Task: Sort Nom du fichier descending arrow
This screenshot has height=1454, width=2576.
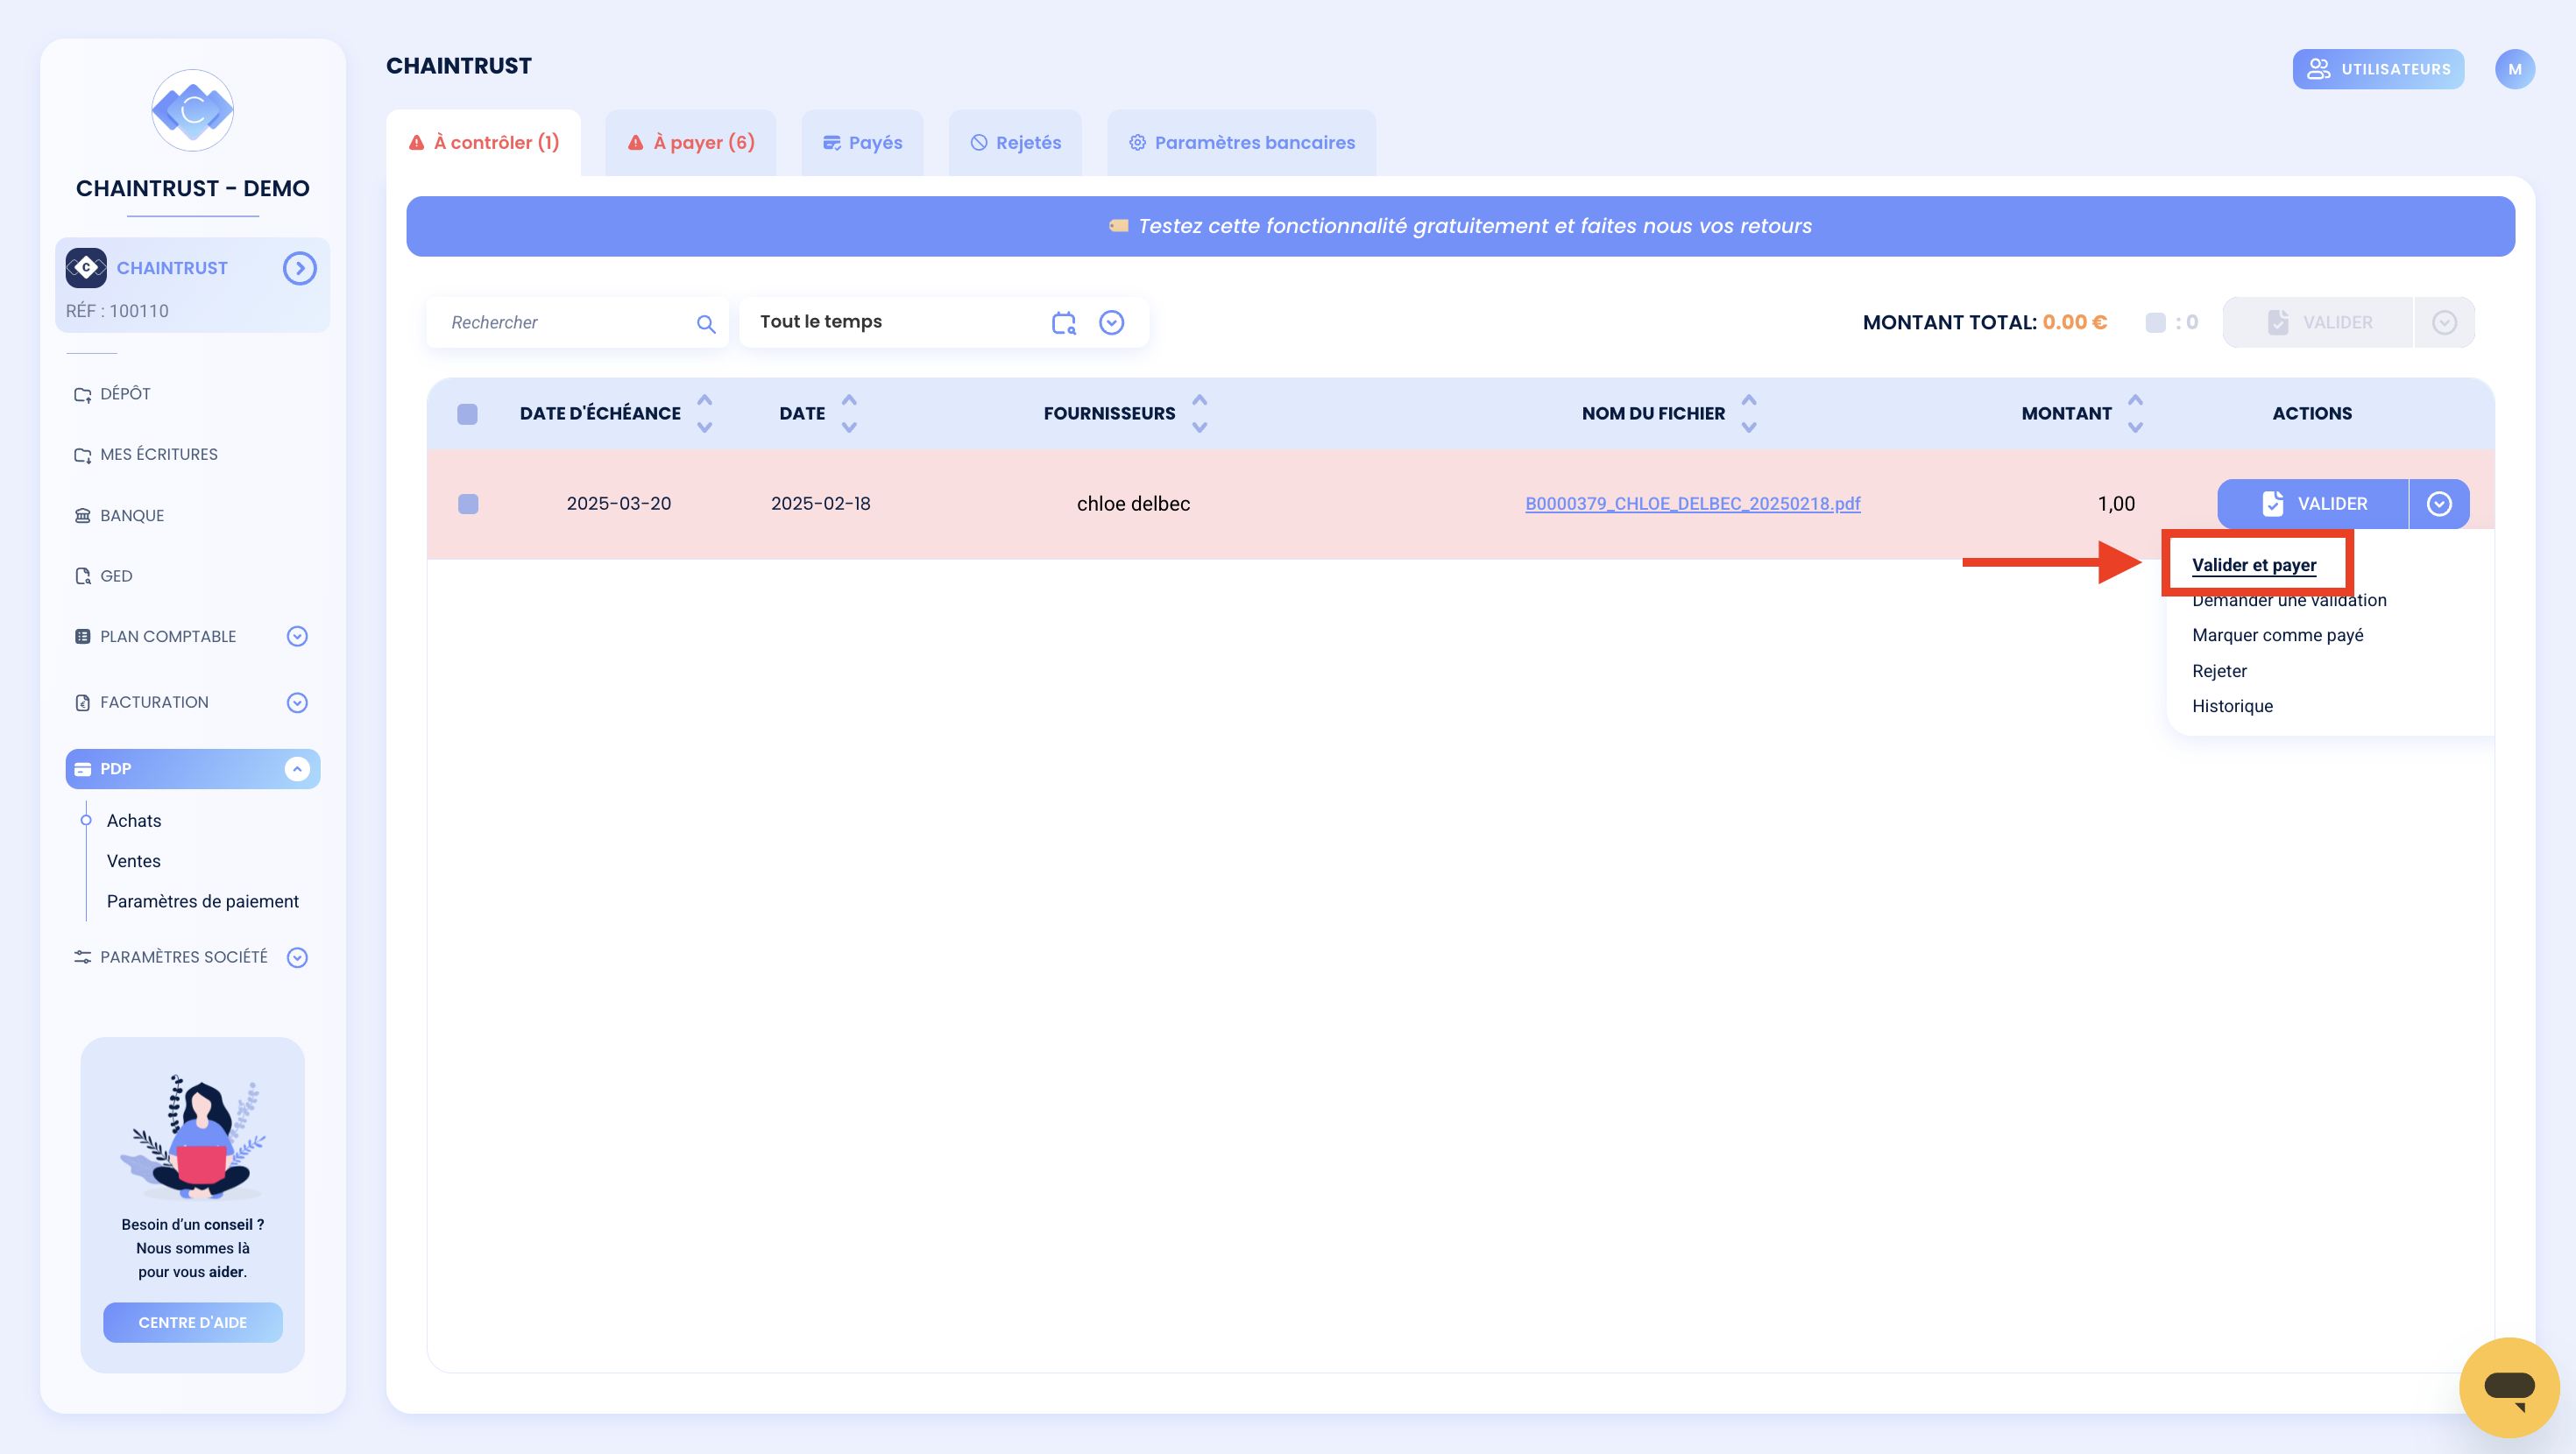Action: [x=1748, y=427]
